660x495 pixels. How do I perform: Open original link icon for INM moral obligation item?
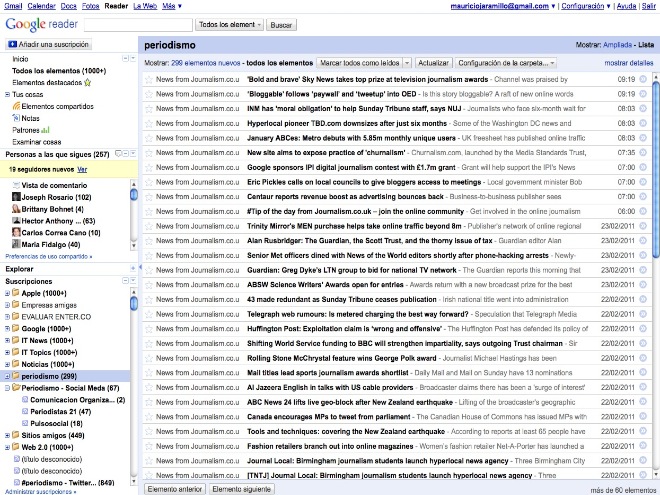point(643,109)
